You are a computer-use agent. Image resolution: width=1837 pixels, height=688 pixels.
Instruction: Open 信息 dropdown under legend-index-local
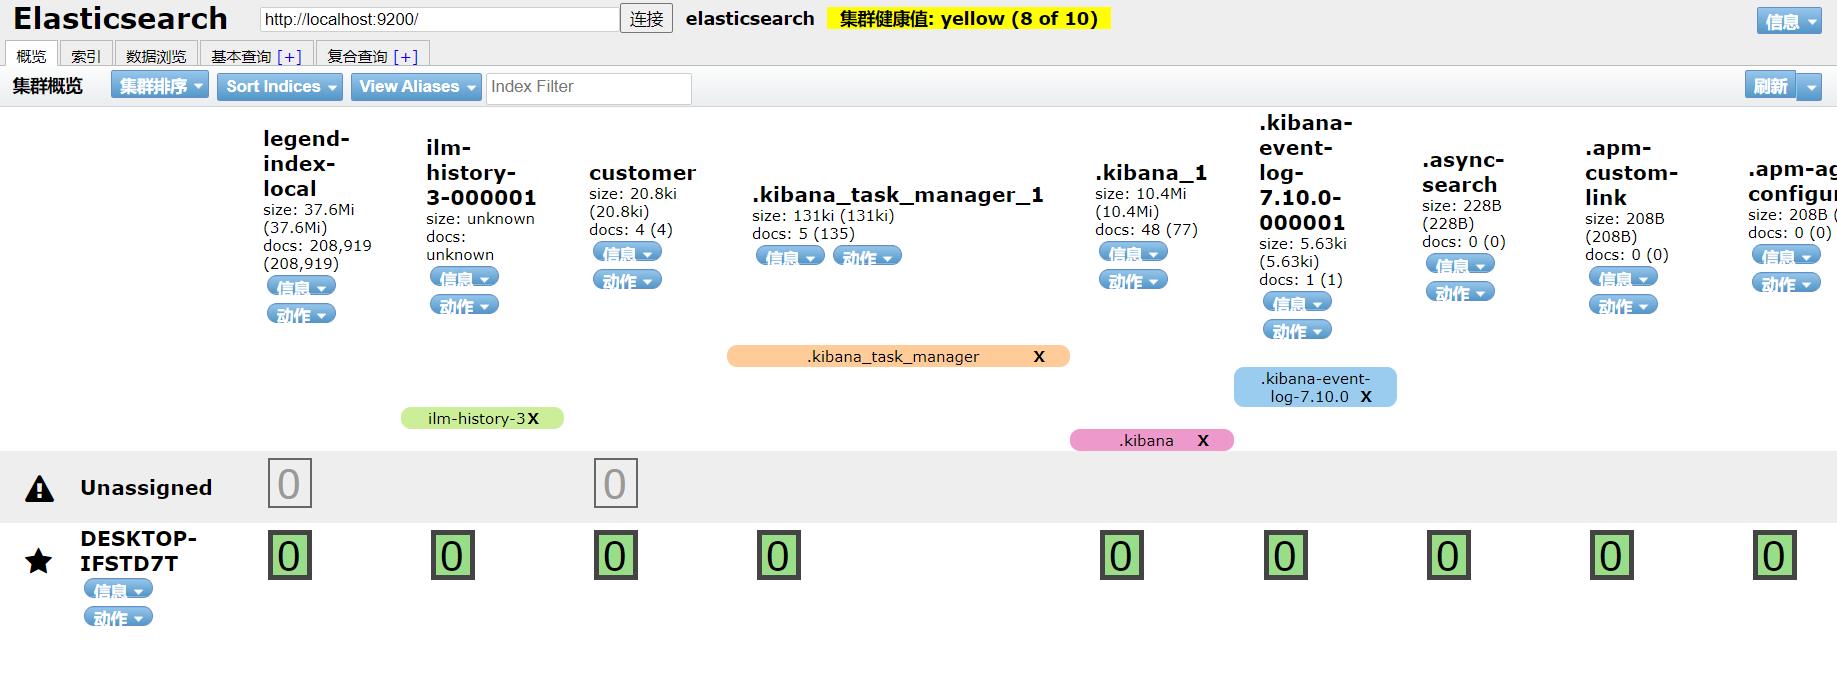(x=301, y=287)
